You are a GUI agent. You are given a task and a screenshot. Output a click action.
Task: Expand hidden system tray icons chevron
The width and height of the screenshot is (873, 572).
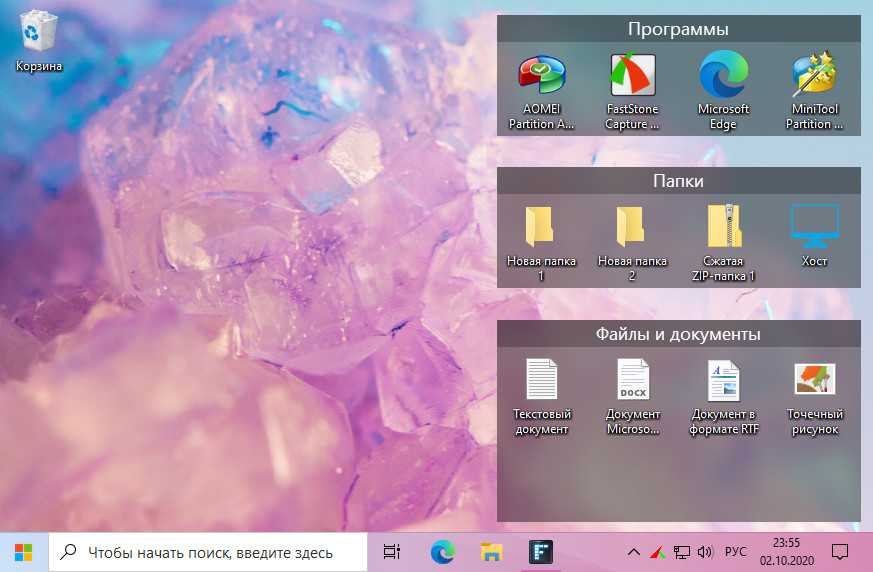coord(633,551)
